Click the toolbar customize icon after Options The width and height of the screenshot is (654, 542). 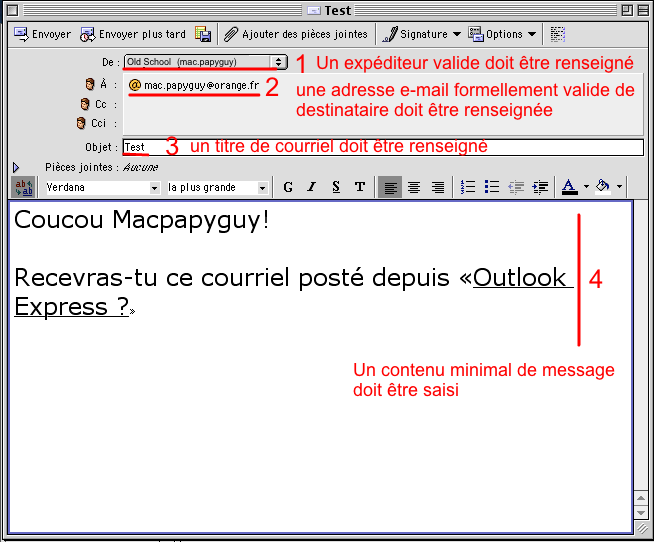(x=558, y=34)
